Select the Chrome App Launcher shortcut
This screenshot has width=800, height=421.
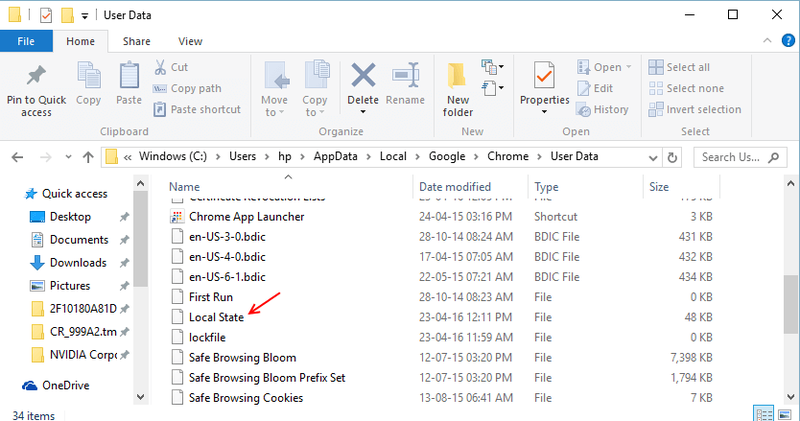click(x=246, y=216)
